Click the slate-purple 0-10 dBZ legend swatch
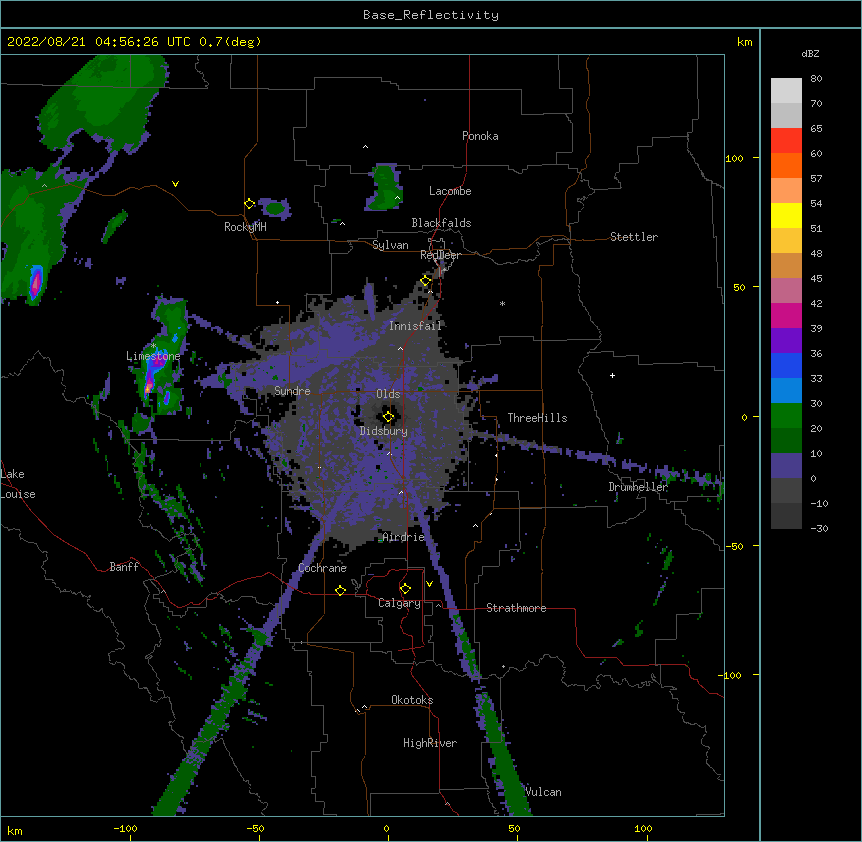The image size is (862, 842). [x=786, y=466]
